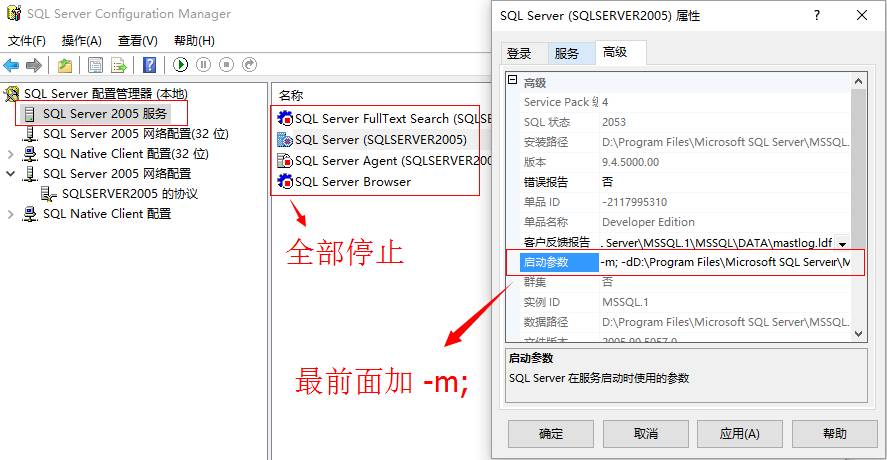Restart service using toolbar restart icon

pos(249,65)
